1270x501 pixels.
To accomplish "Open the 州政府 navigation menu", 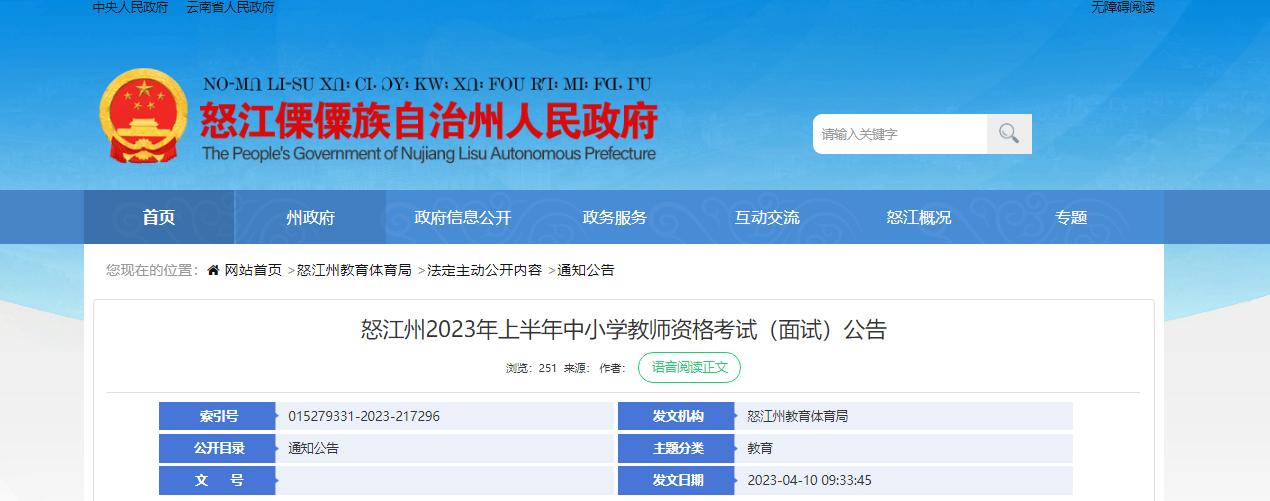I will point(310,218).
